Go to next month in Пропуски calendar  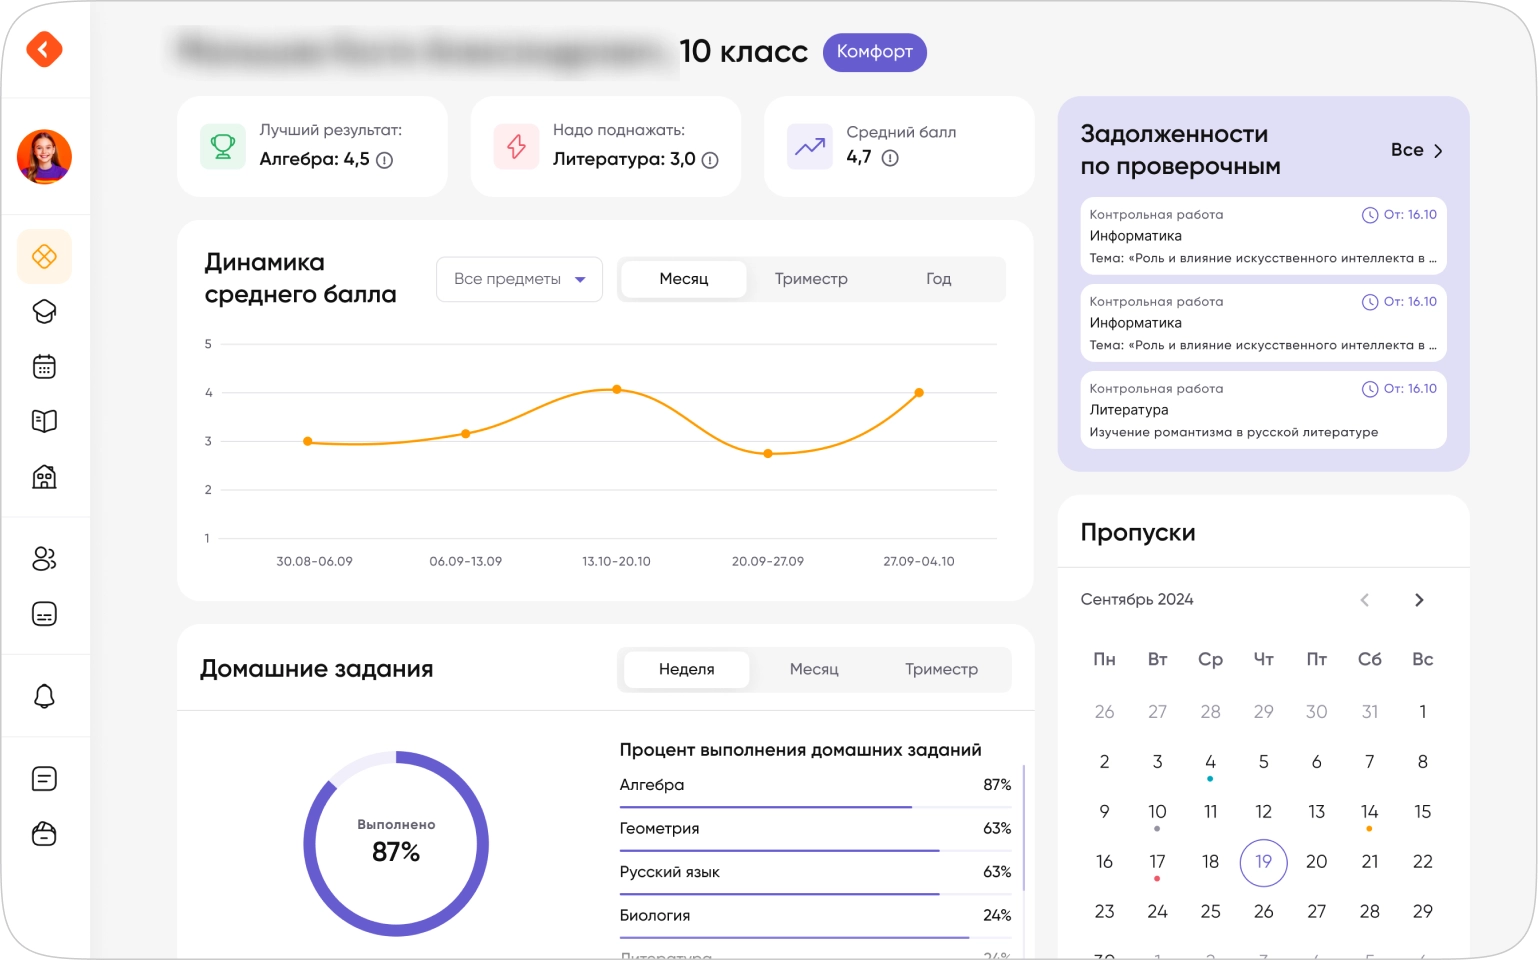point(1418,600)
